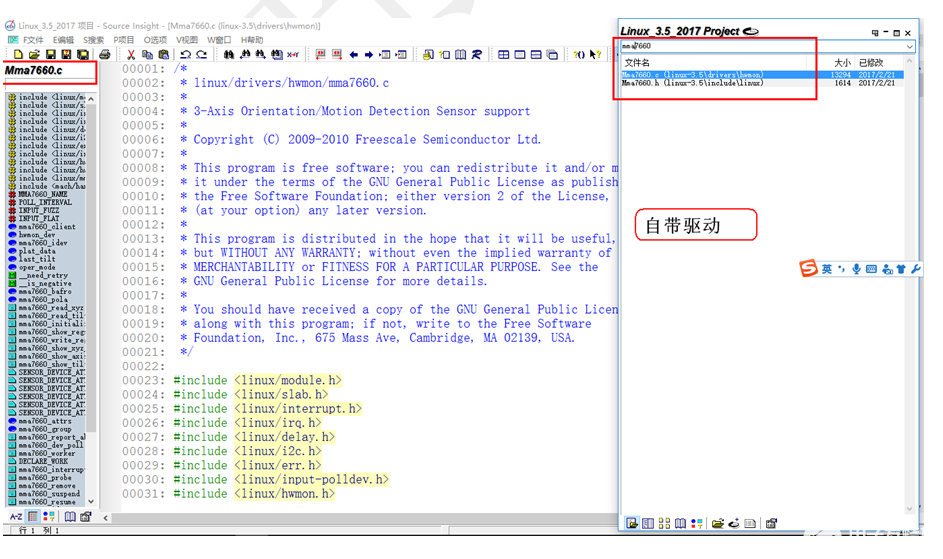Click the microphone icon on Sogou toolbar
This screenshot has height=559, width=943.
pyautogui.click(x=856, y=269)
